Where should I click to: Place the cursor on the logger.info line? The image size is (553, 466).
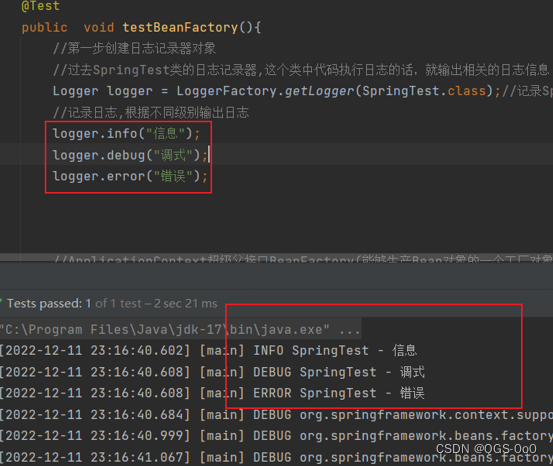click(126, 134)
